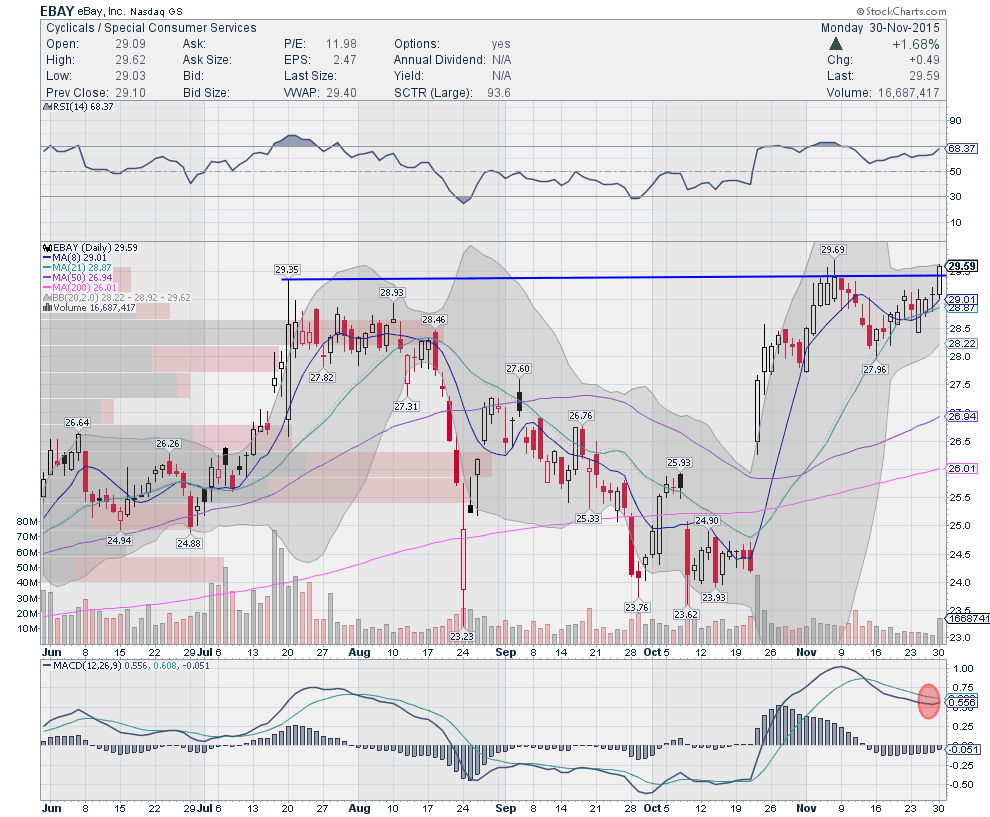Click the 26.26 price annotation
The image size is (990, 817).
click(168, 444)
